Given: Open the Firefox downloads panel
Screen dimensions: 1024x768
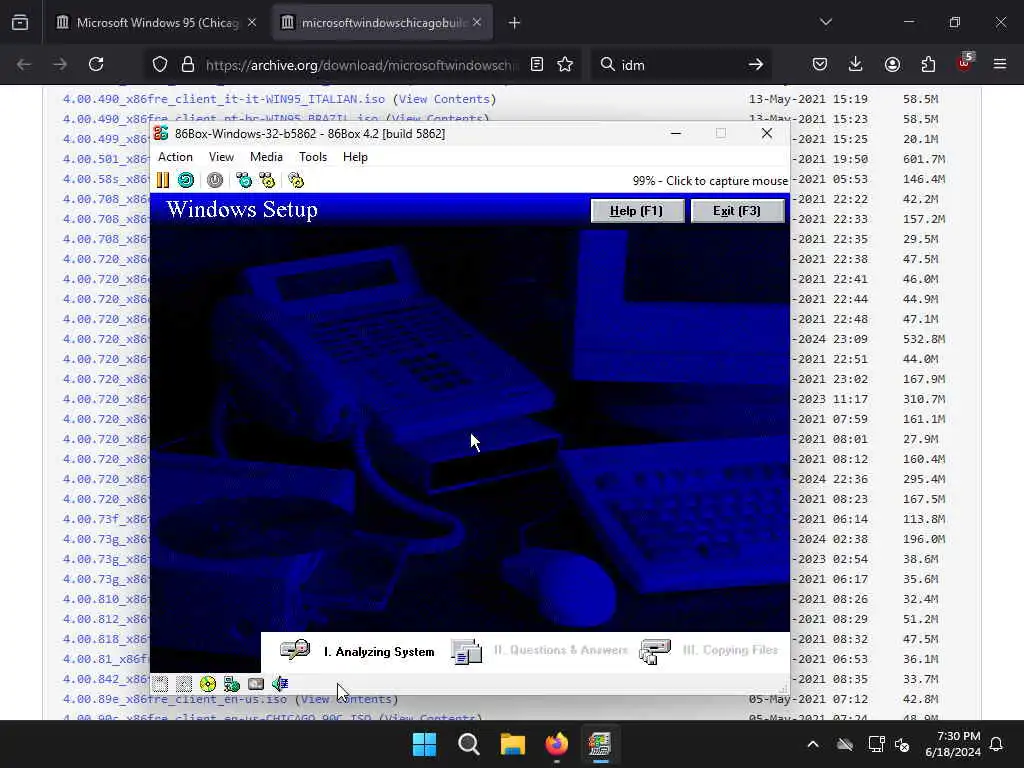Looking at the screenshot, I should pos(856,64).
